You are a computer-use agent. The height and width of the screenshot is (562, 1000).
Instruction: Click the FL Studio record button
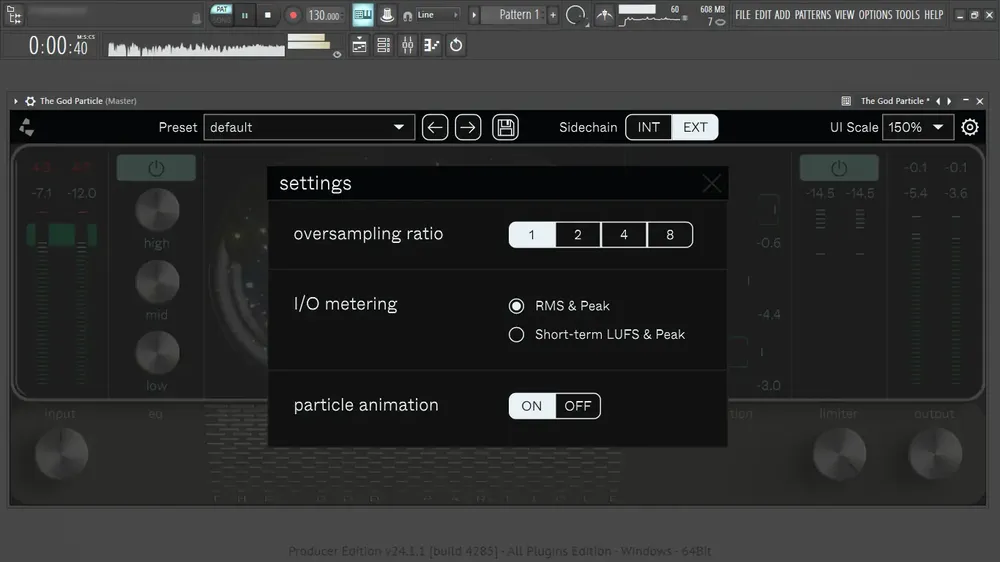pos(293,15)
